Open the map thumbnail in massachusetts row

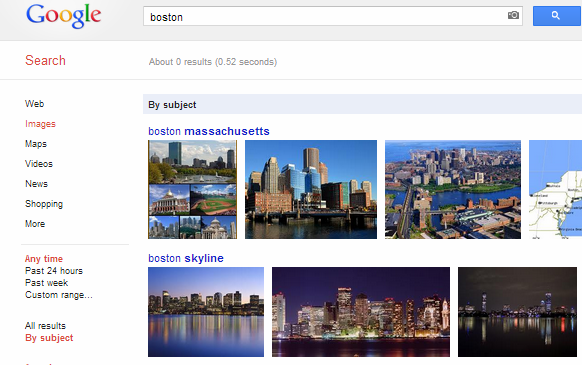(x=555, y=189)
